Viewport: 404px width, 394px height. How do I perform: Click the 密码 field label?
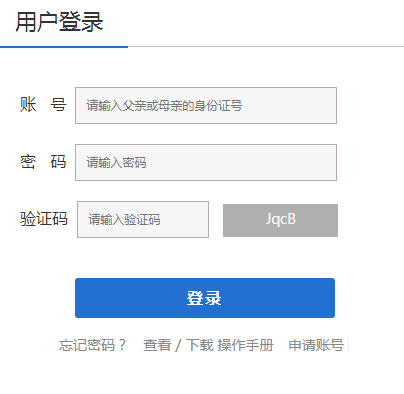click(43, 162)
